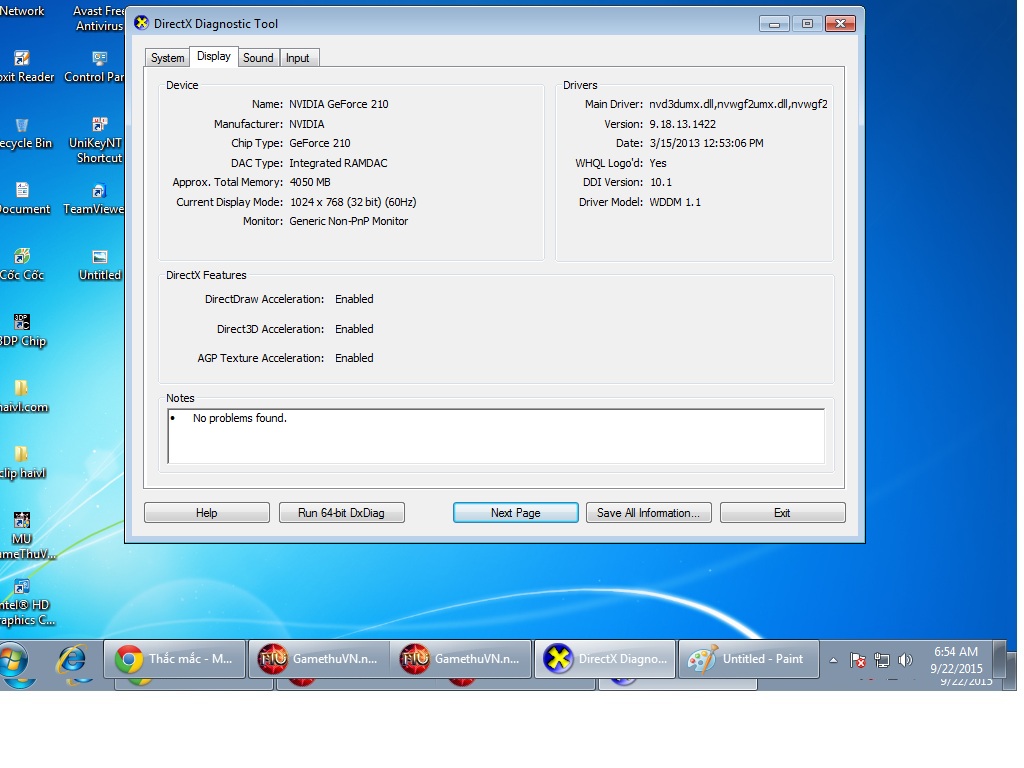Select the Network desktop label
Screen dimensions: 1024x768
[x=22, y=11]
